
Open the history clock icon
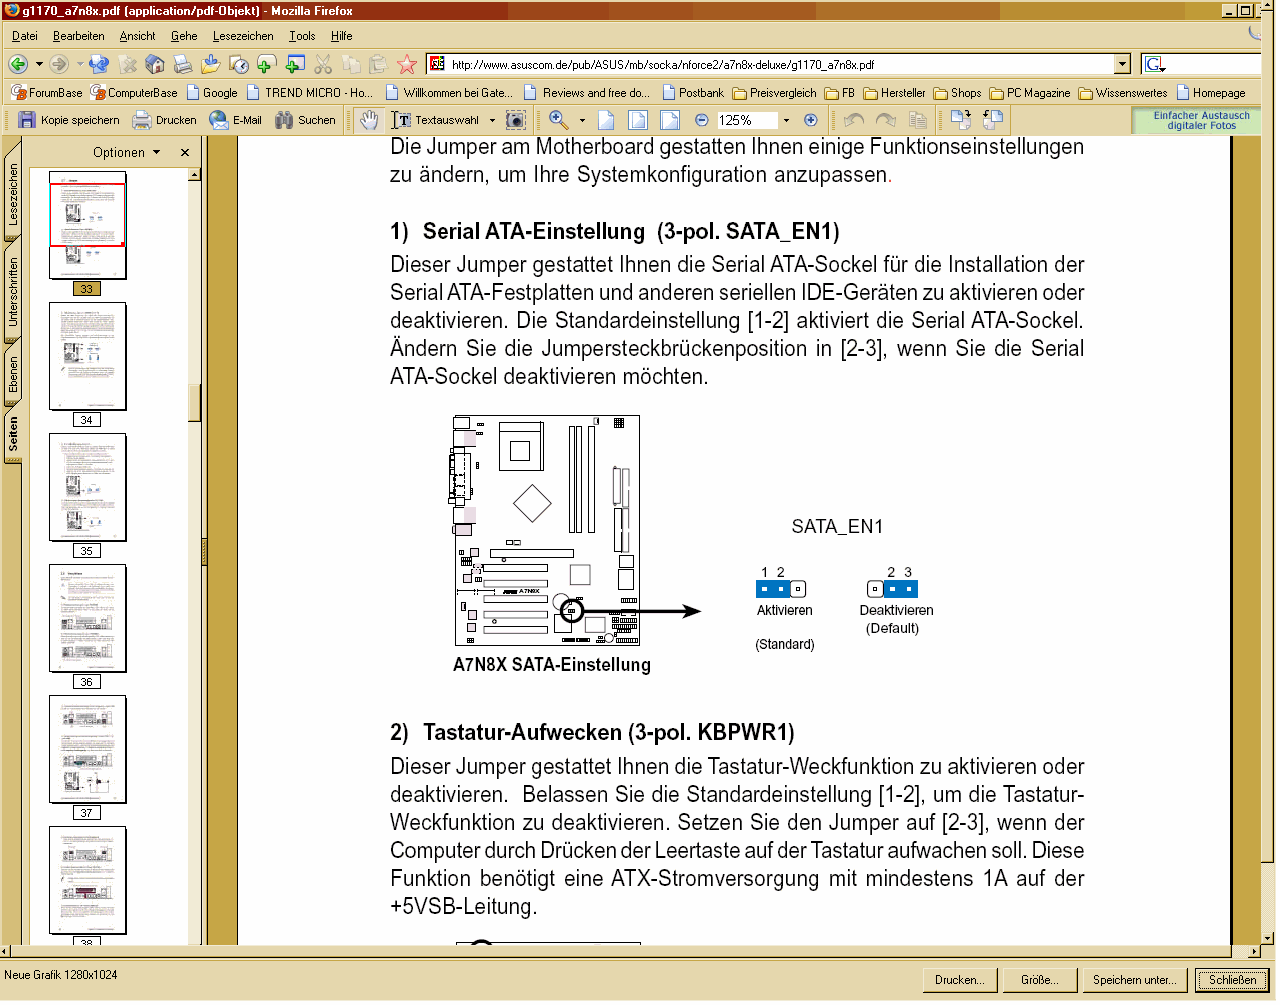click(239, 64)
